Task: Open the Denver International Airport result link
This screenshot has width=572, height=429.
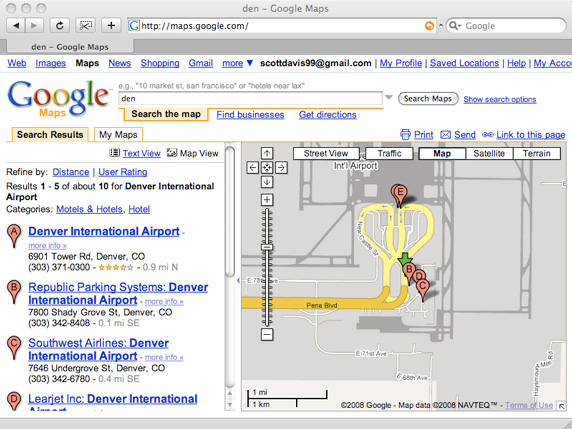Action: [x=104, y=231]
